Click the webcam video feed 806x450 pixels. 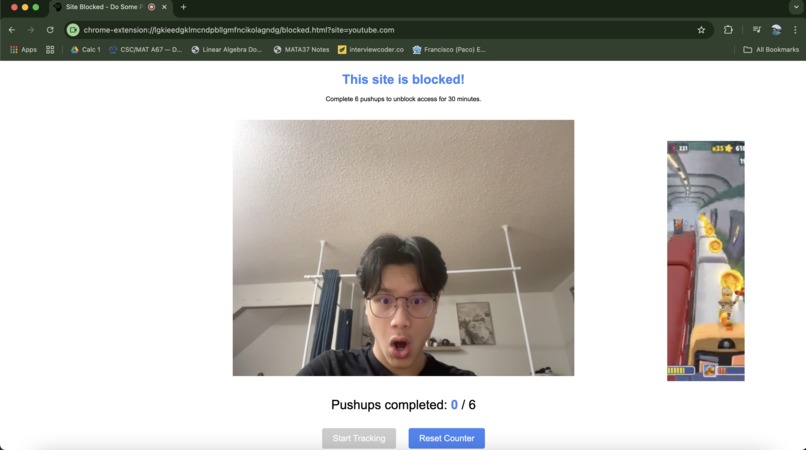(403, 248)
